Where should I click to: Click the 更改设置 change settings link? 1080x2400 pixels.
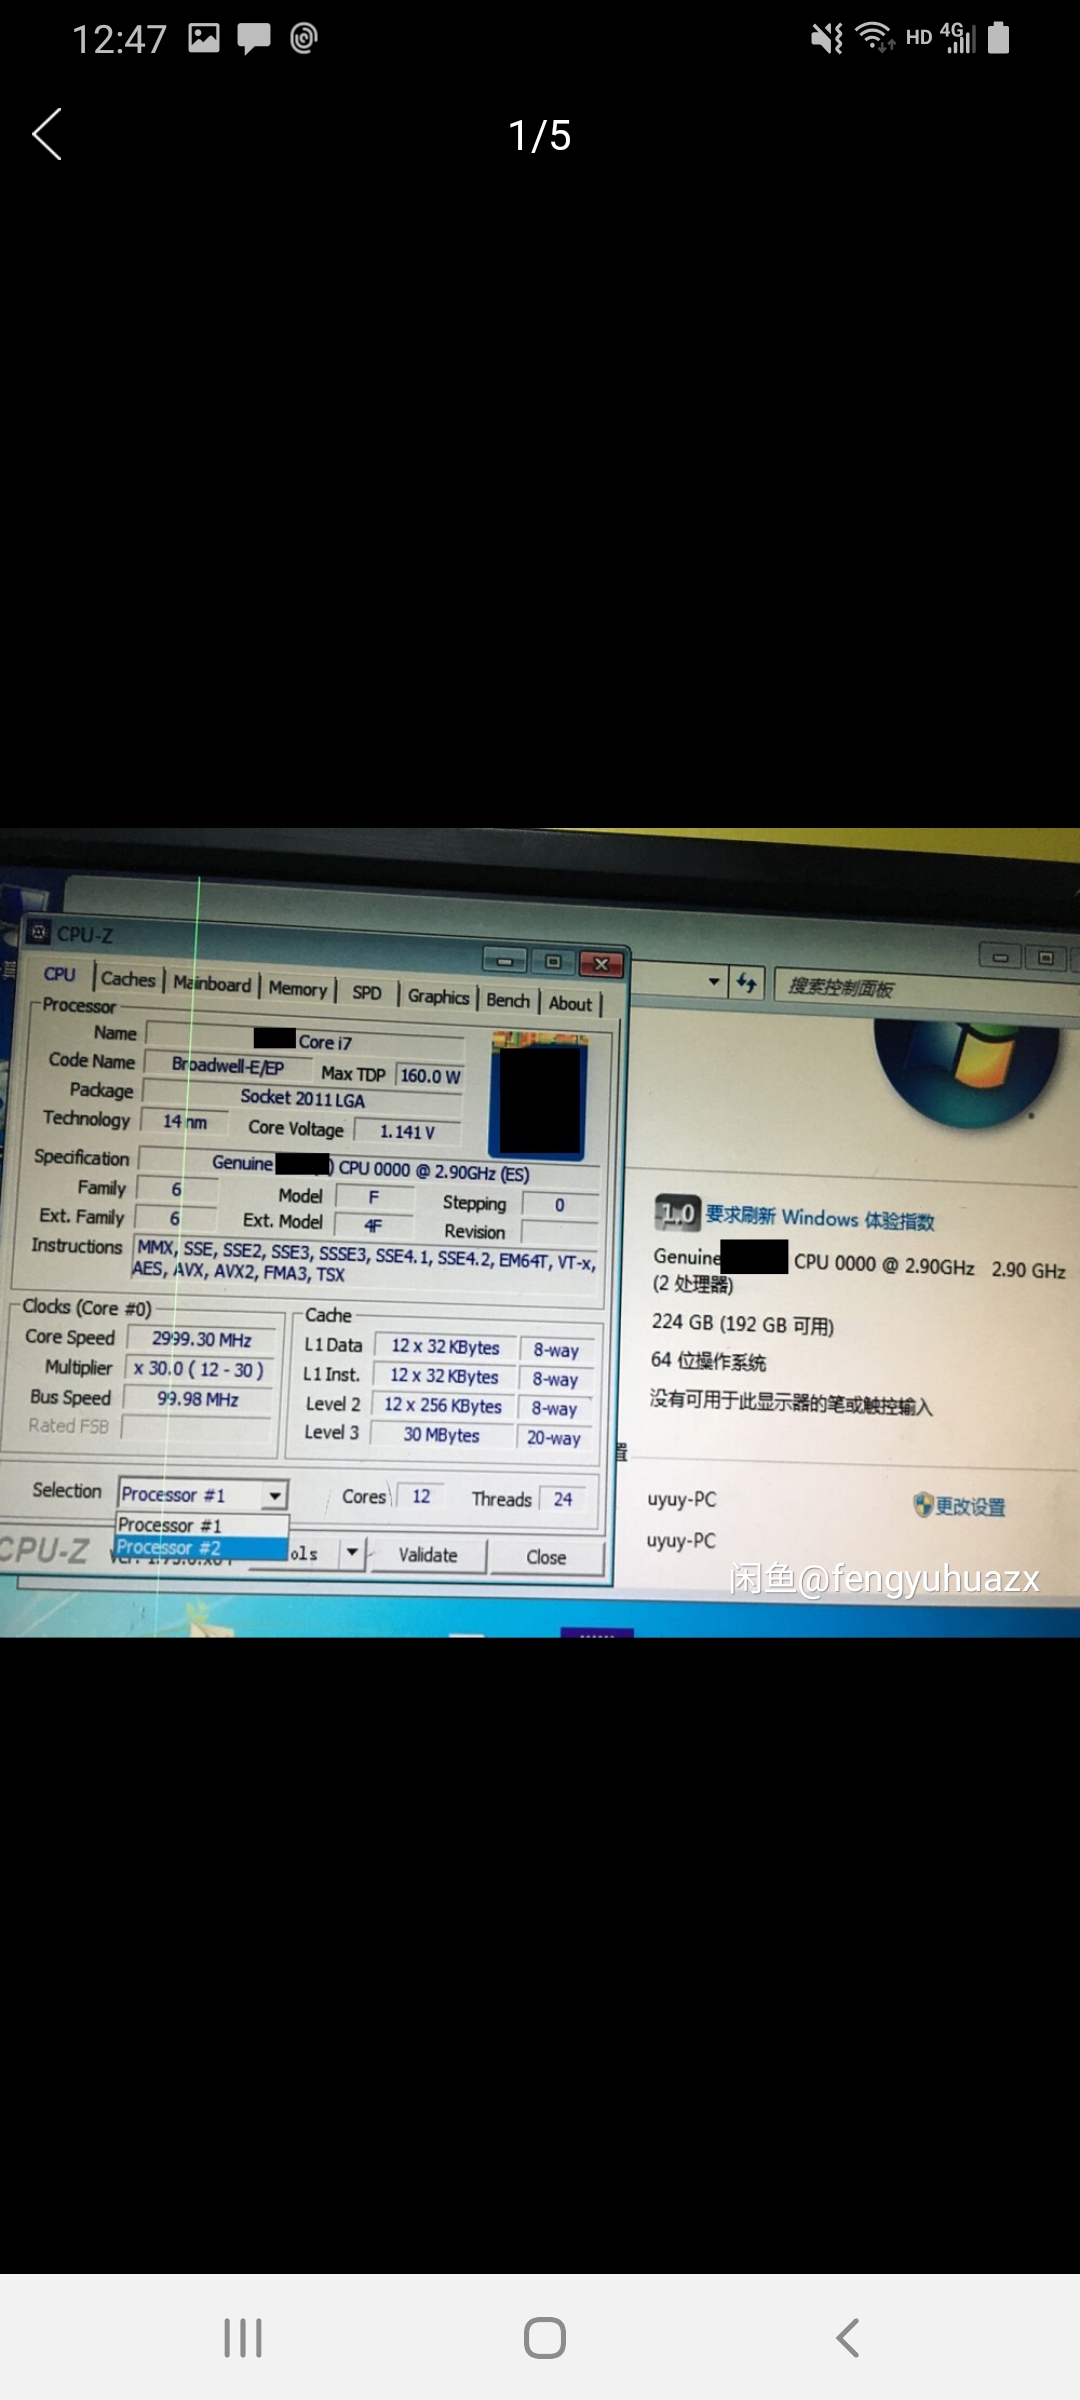(960, 1506)
